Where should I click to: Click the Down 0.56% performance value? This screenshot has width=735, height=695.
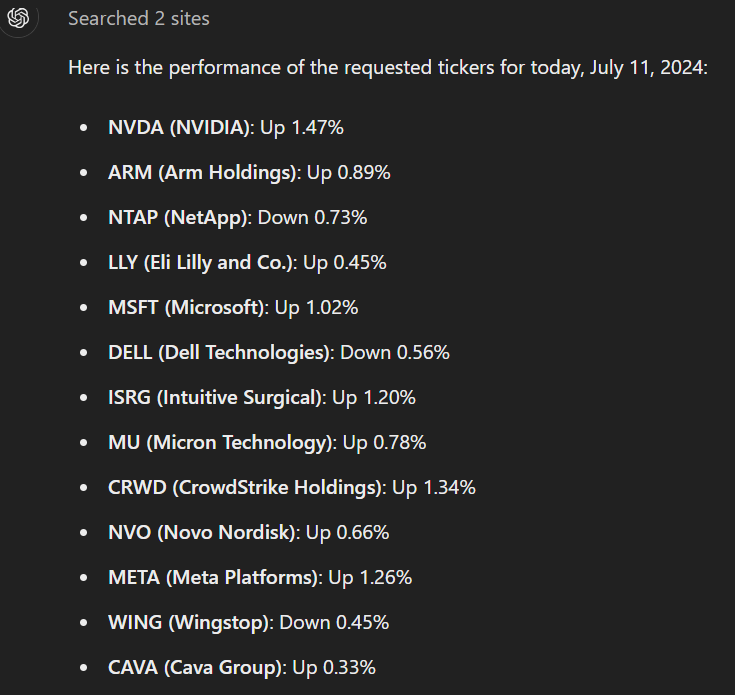pos(395,352)
